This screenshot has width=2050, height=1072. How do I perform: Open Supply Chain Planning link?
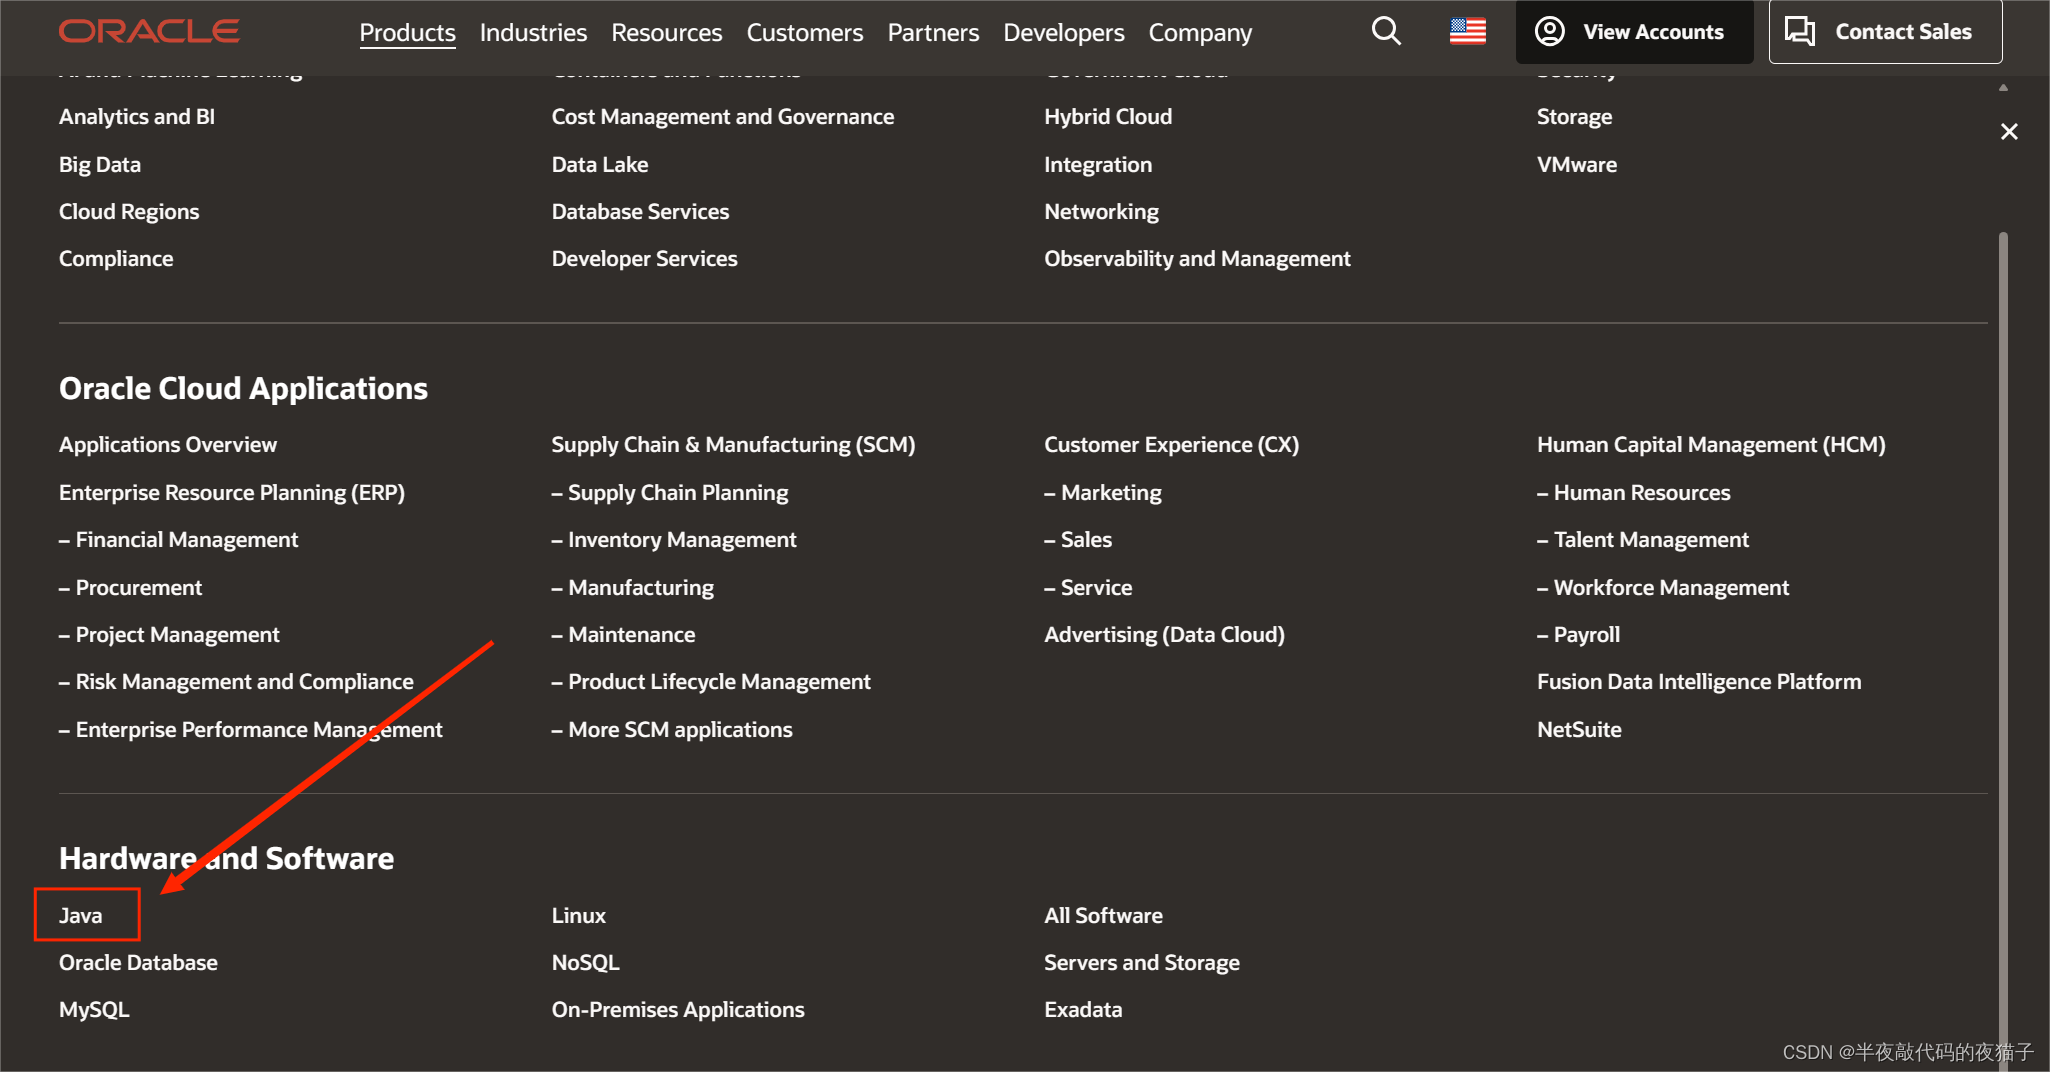click(x=670, y=492)
